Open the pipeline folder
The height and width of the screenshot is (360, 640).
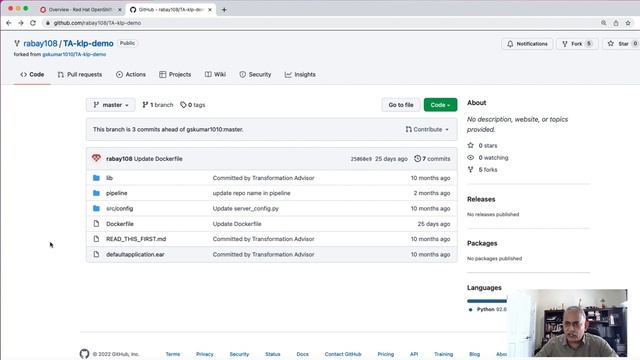coord(117,193)
